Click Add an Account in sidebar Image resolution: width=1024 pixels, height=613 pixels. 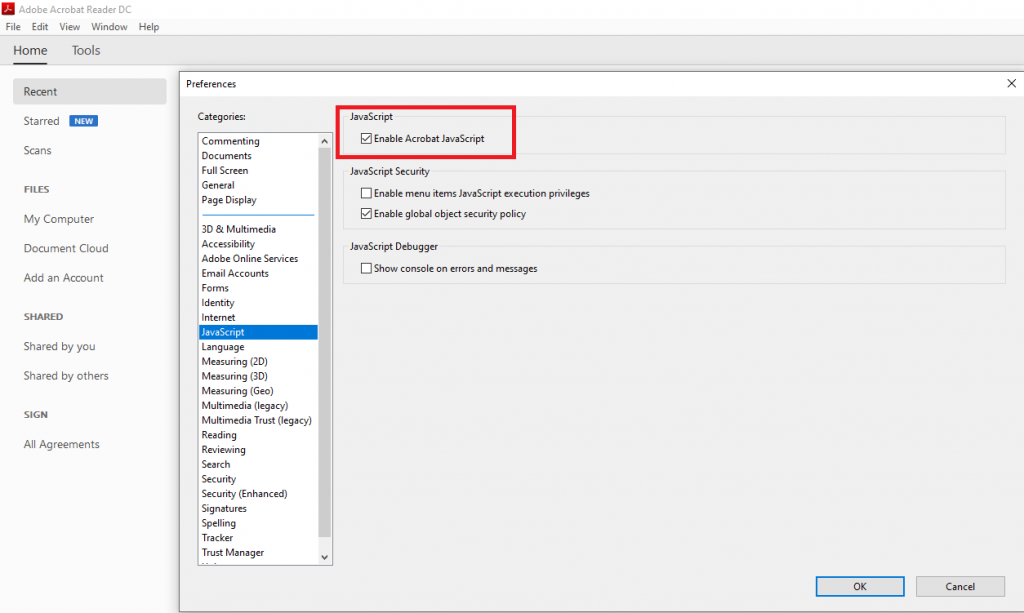pos(63,277)
